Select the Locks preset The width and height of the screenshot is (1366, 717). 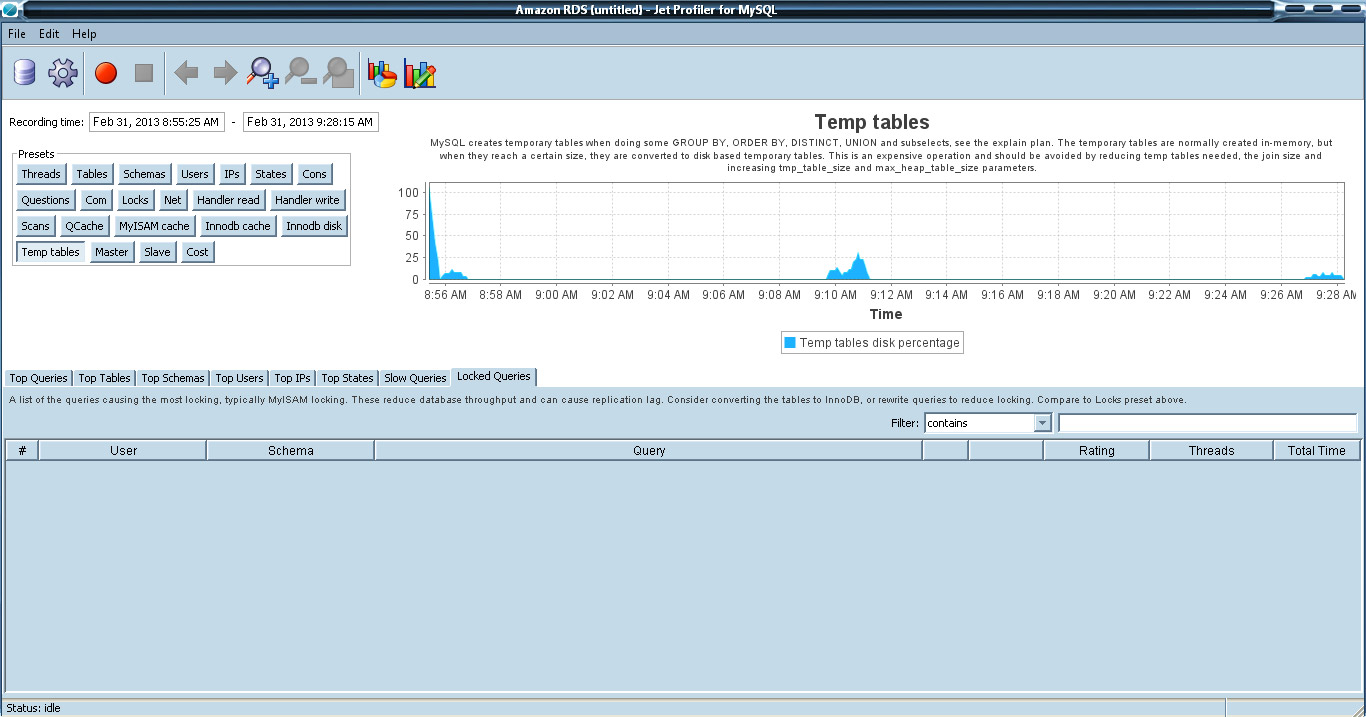[135, 200]
